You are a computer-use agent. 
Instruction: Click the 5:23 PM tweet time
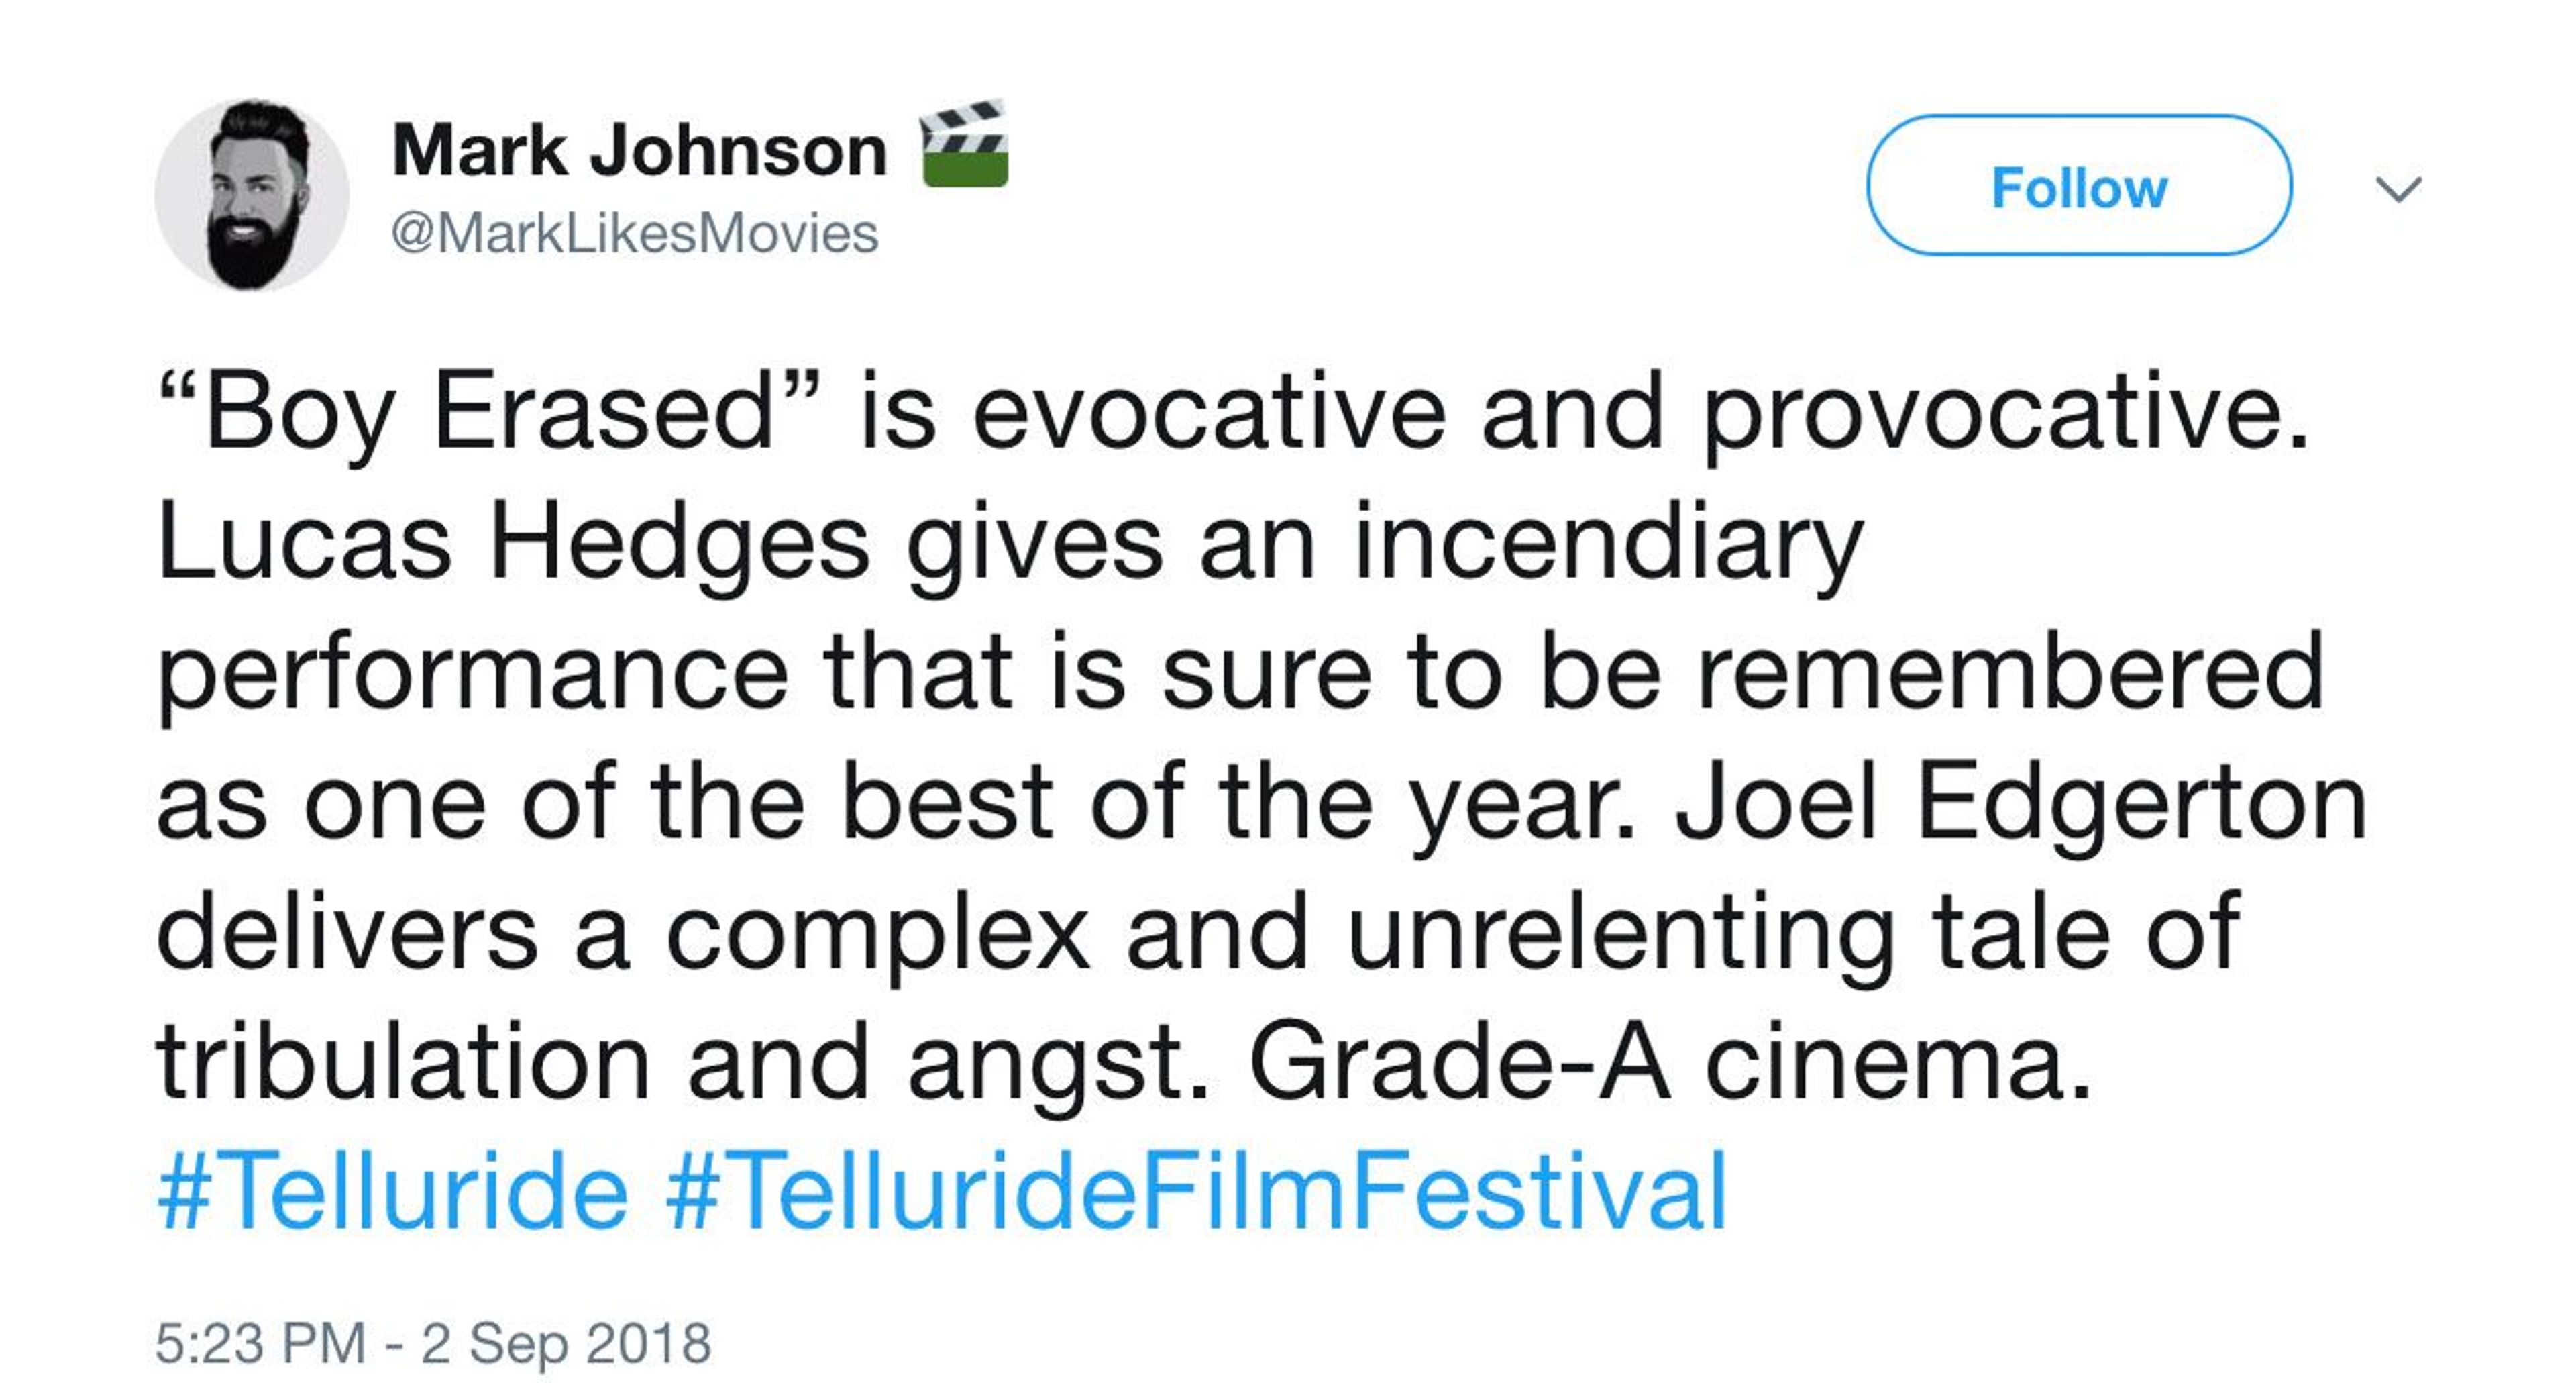[x=260, y=1343]
